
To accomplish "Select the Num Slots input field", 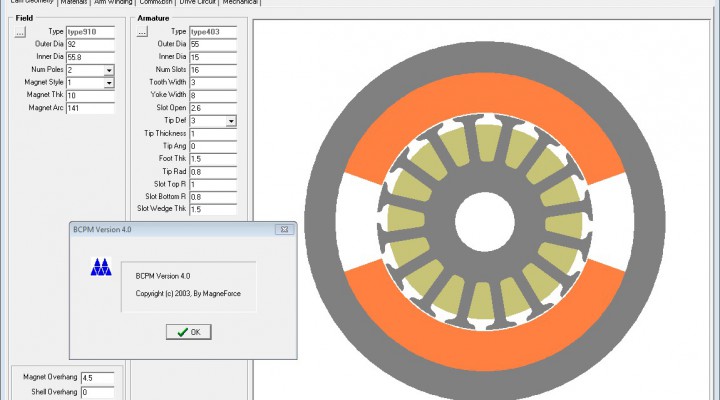I will tap(211, 70).
